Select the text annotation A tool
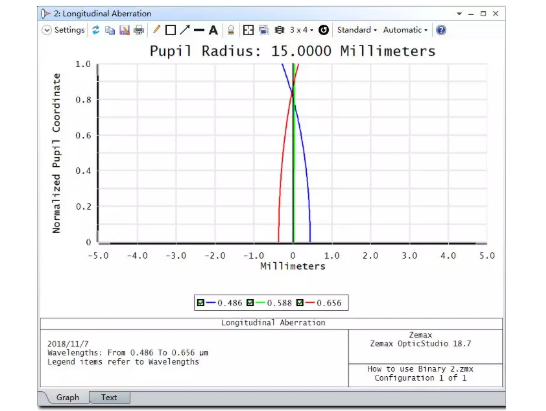This screenshot has height=411, width=546. tap(213, 30)
